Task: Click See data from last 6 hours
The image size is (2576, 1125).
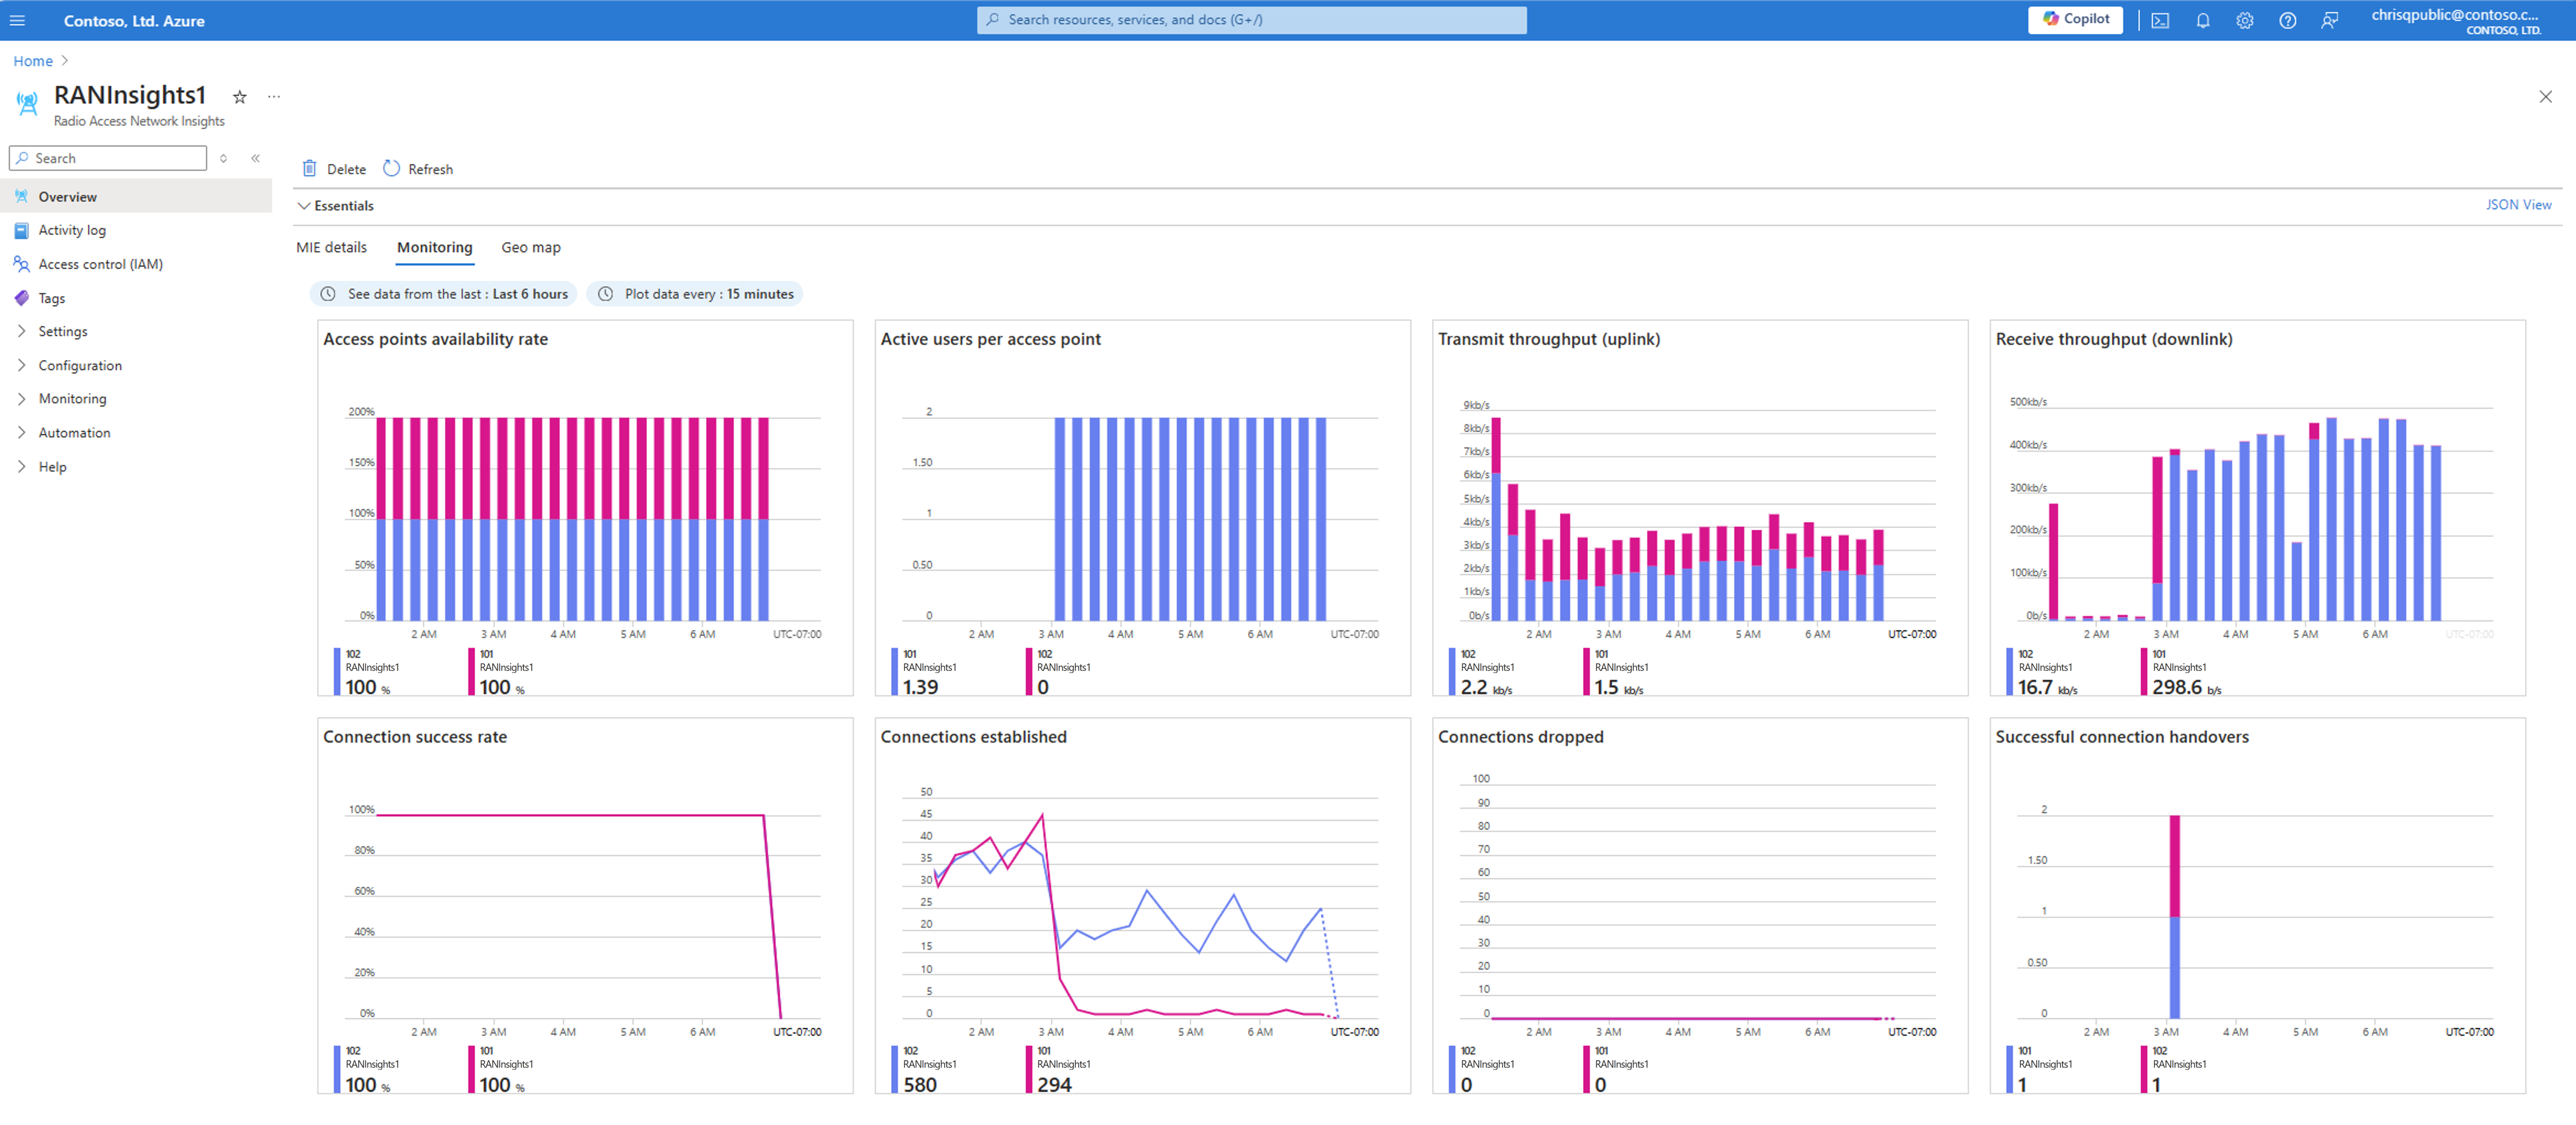Action: point(444,294)
